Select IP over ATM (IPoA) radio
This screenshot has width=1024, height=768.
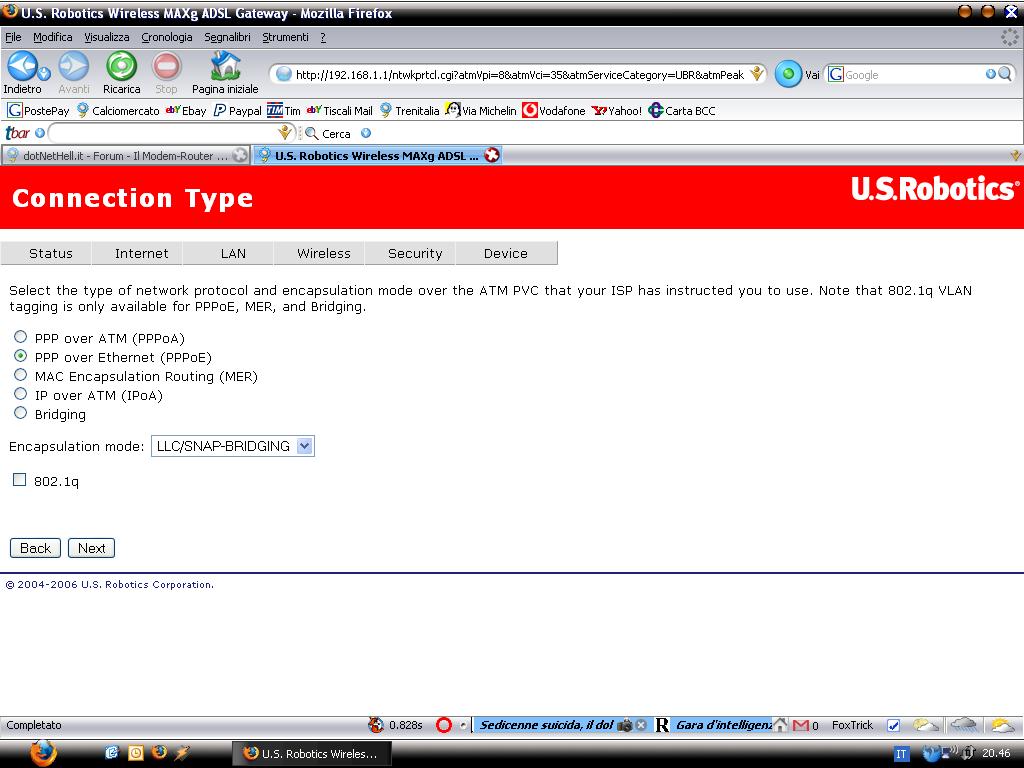pyautogui.click(x=20, y=394)
